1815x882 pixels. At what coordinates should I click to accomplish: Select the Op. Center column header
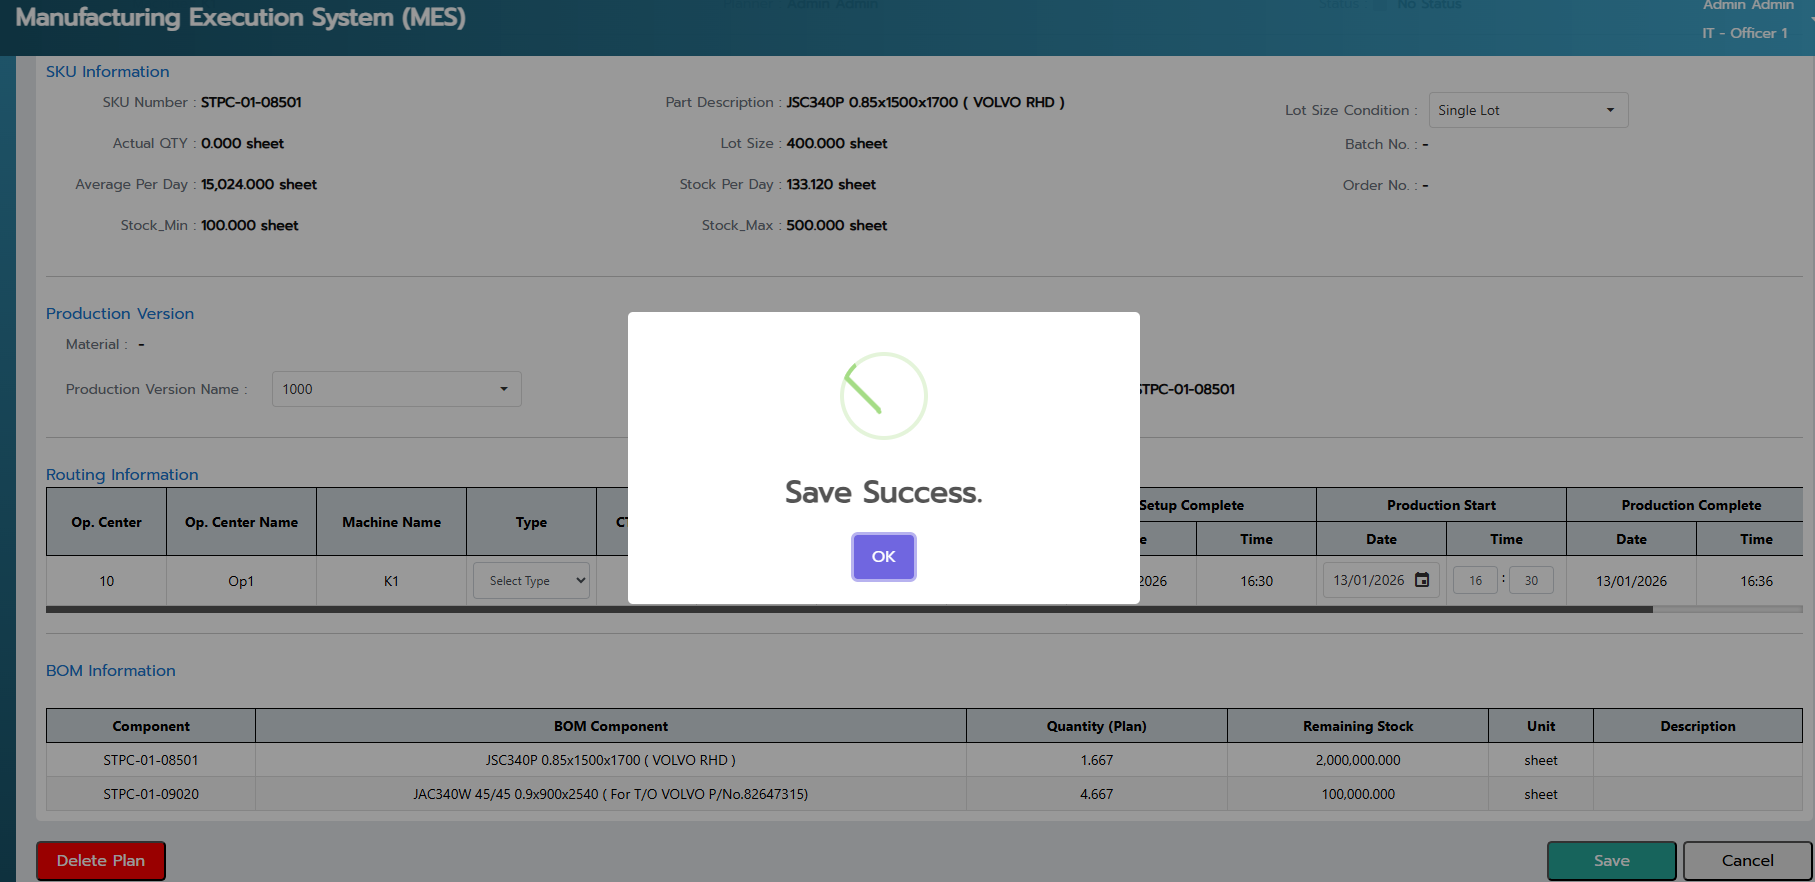click(x=106, y=522)
